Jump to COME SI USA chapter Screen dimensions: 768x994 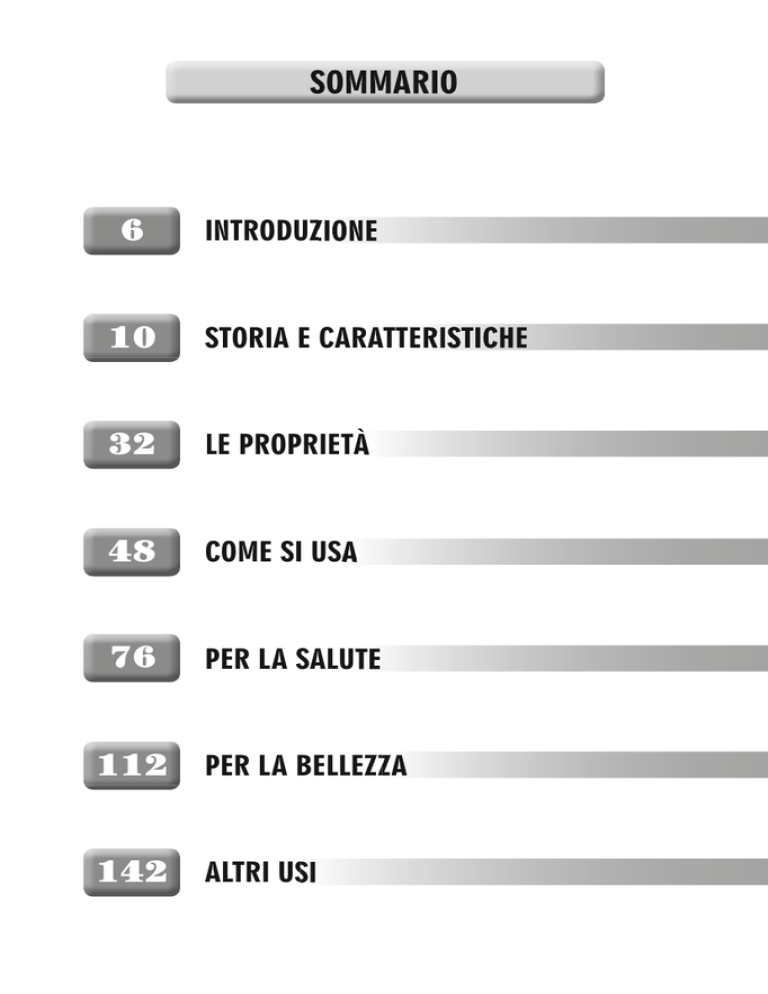point(281,552)
